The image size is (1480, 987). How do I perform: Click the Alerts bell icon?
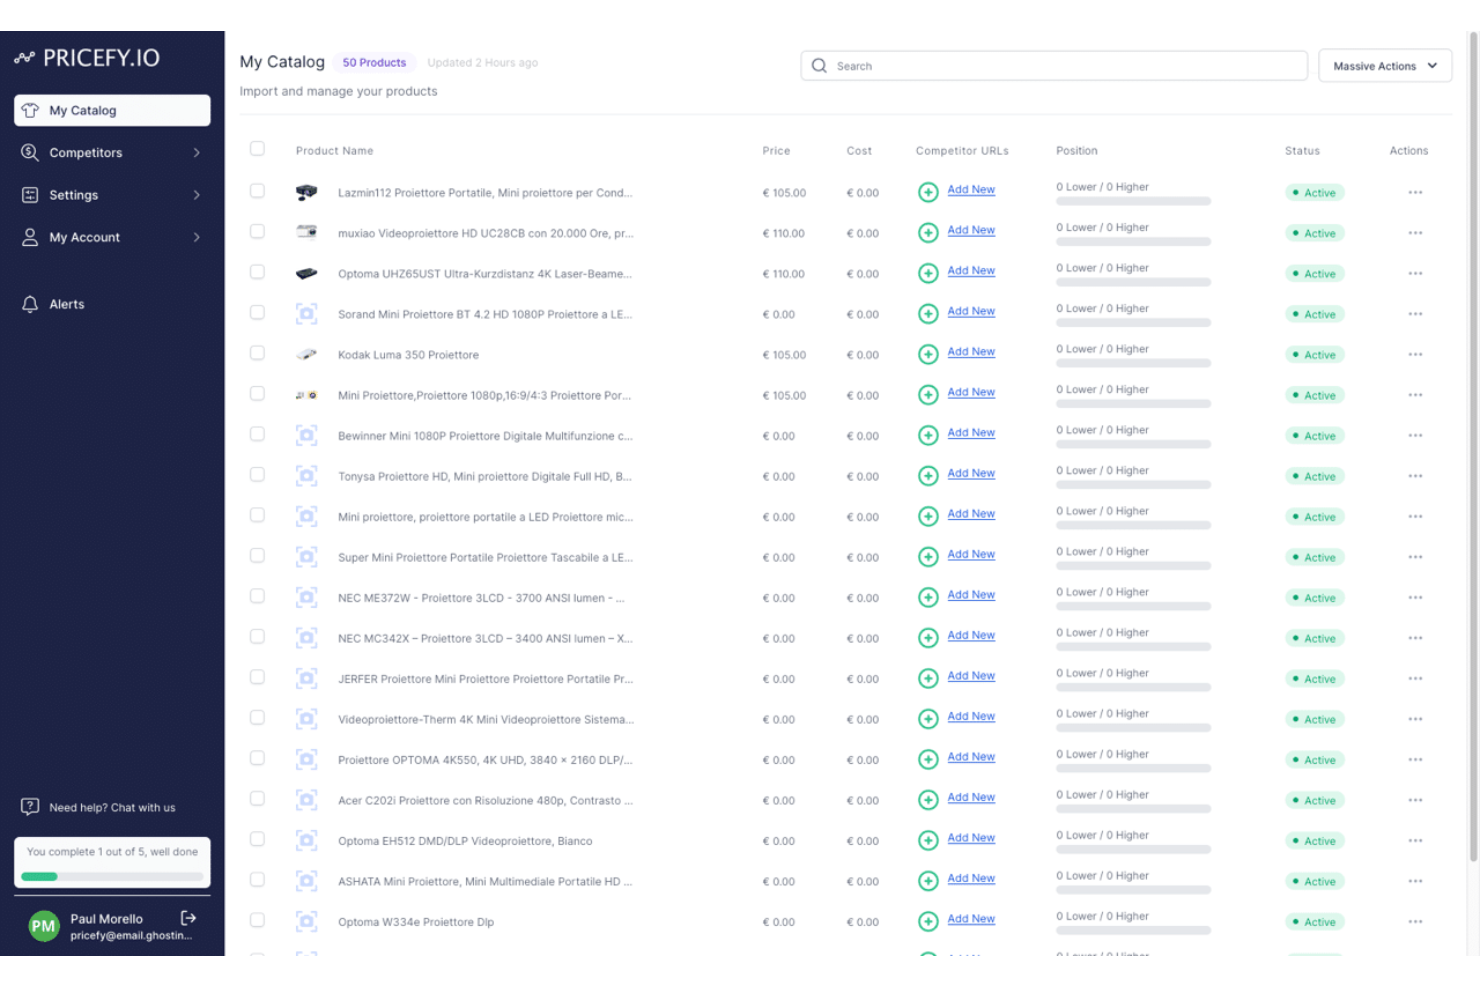30,304
